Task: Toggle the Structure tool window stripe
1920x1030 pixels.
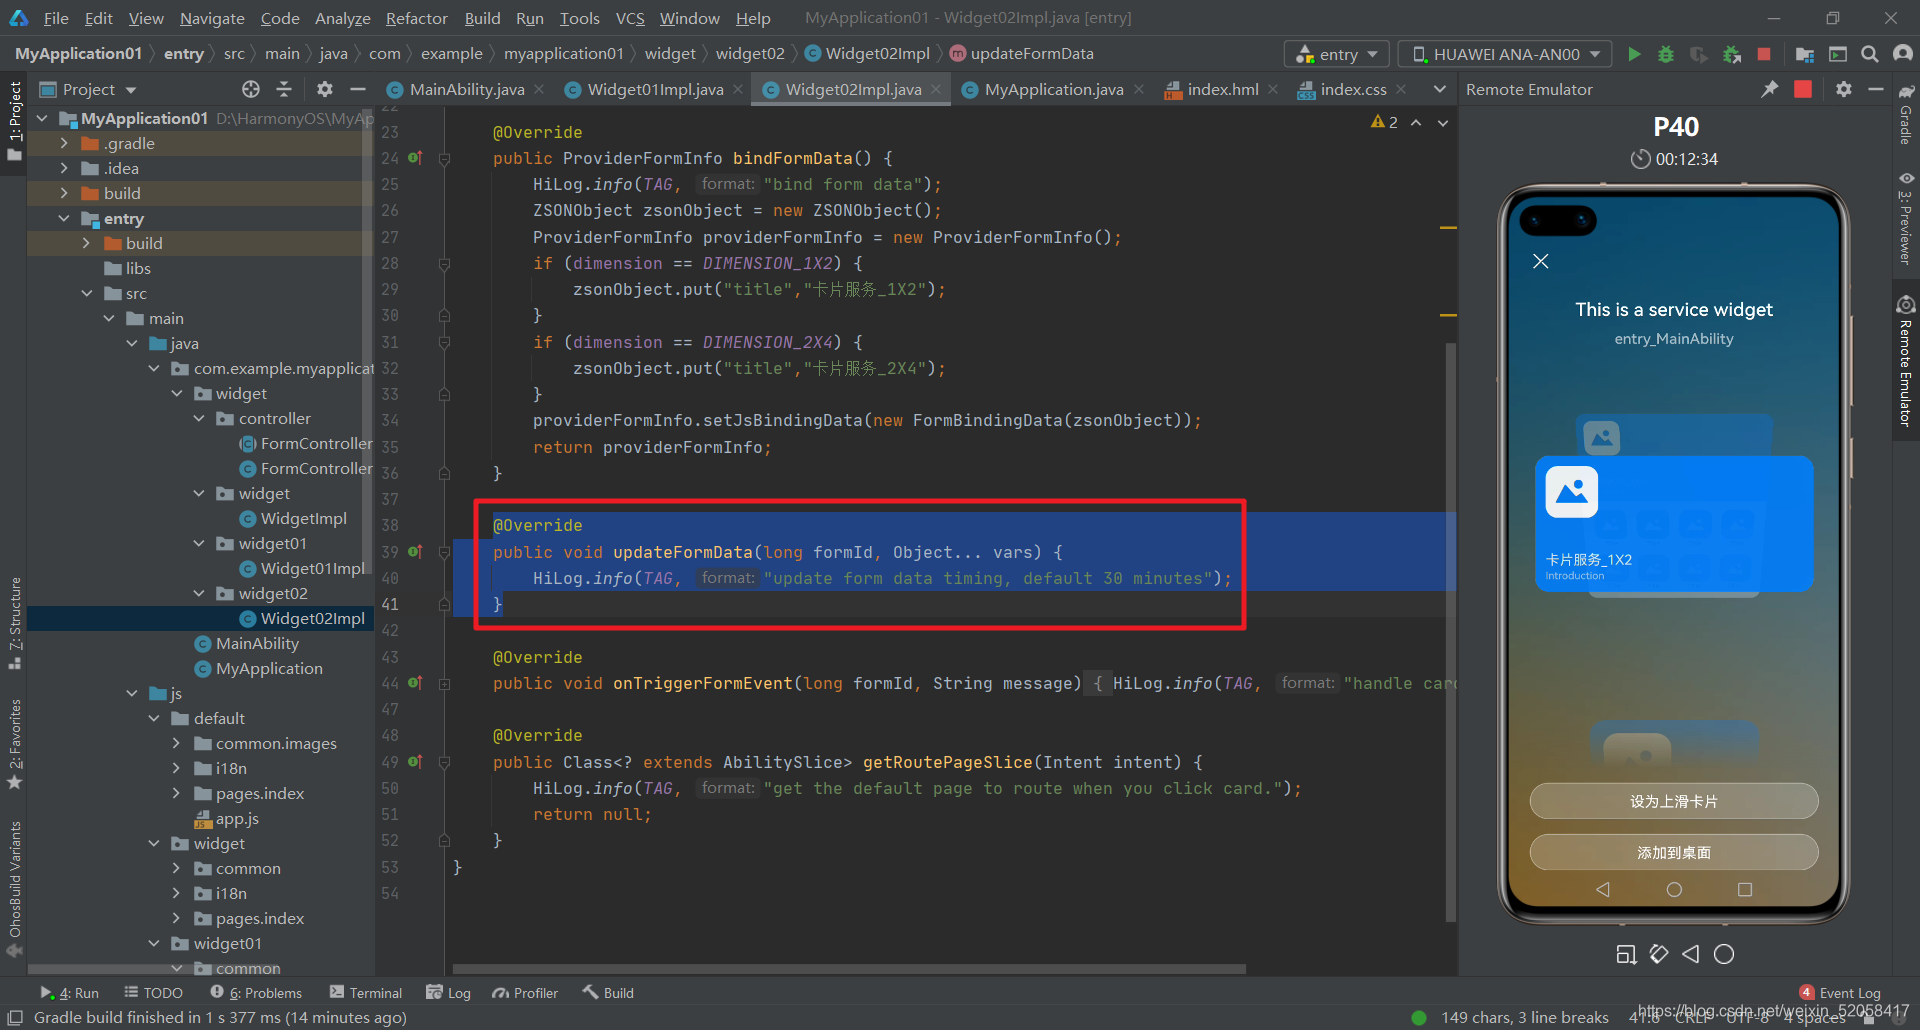Action: pos(14,622)
